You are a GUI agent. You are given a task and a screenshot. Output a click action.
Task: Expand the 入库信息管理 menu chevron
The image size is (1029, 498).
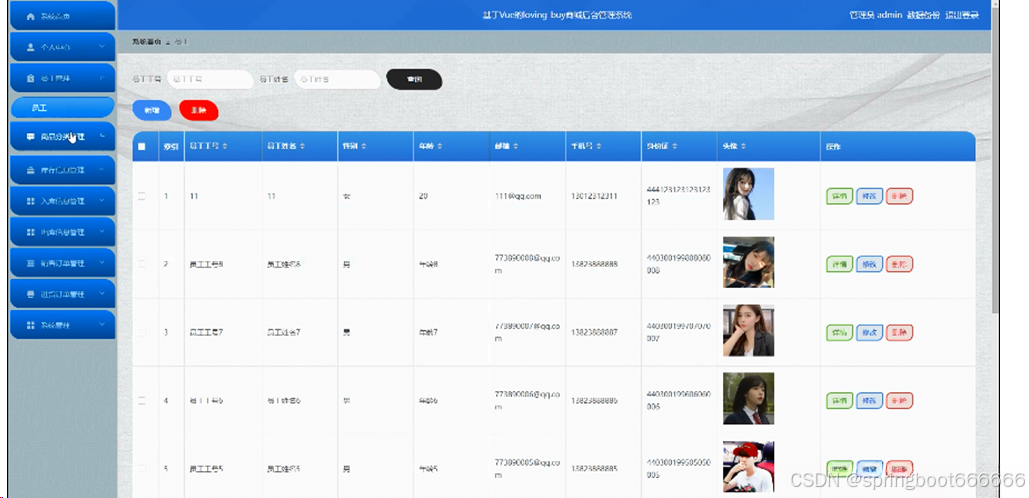(102, 201)
